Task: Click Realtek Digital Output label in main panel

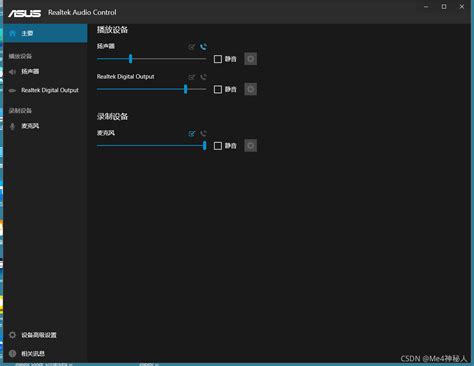Action: coord(126,77)
